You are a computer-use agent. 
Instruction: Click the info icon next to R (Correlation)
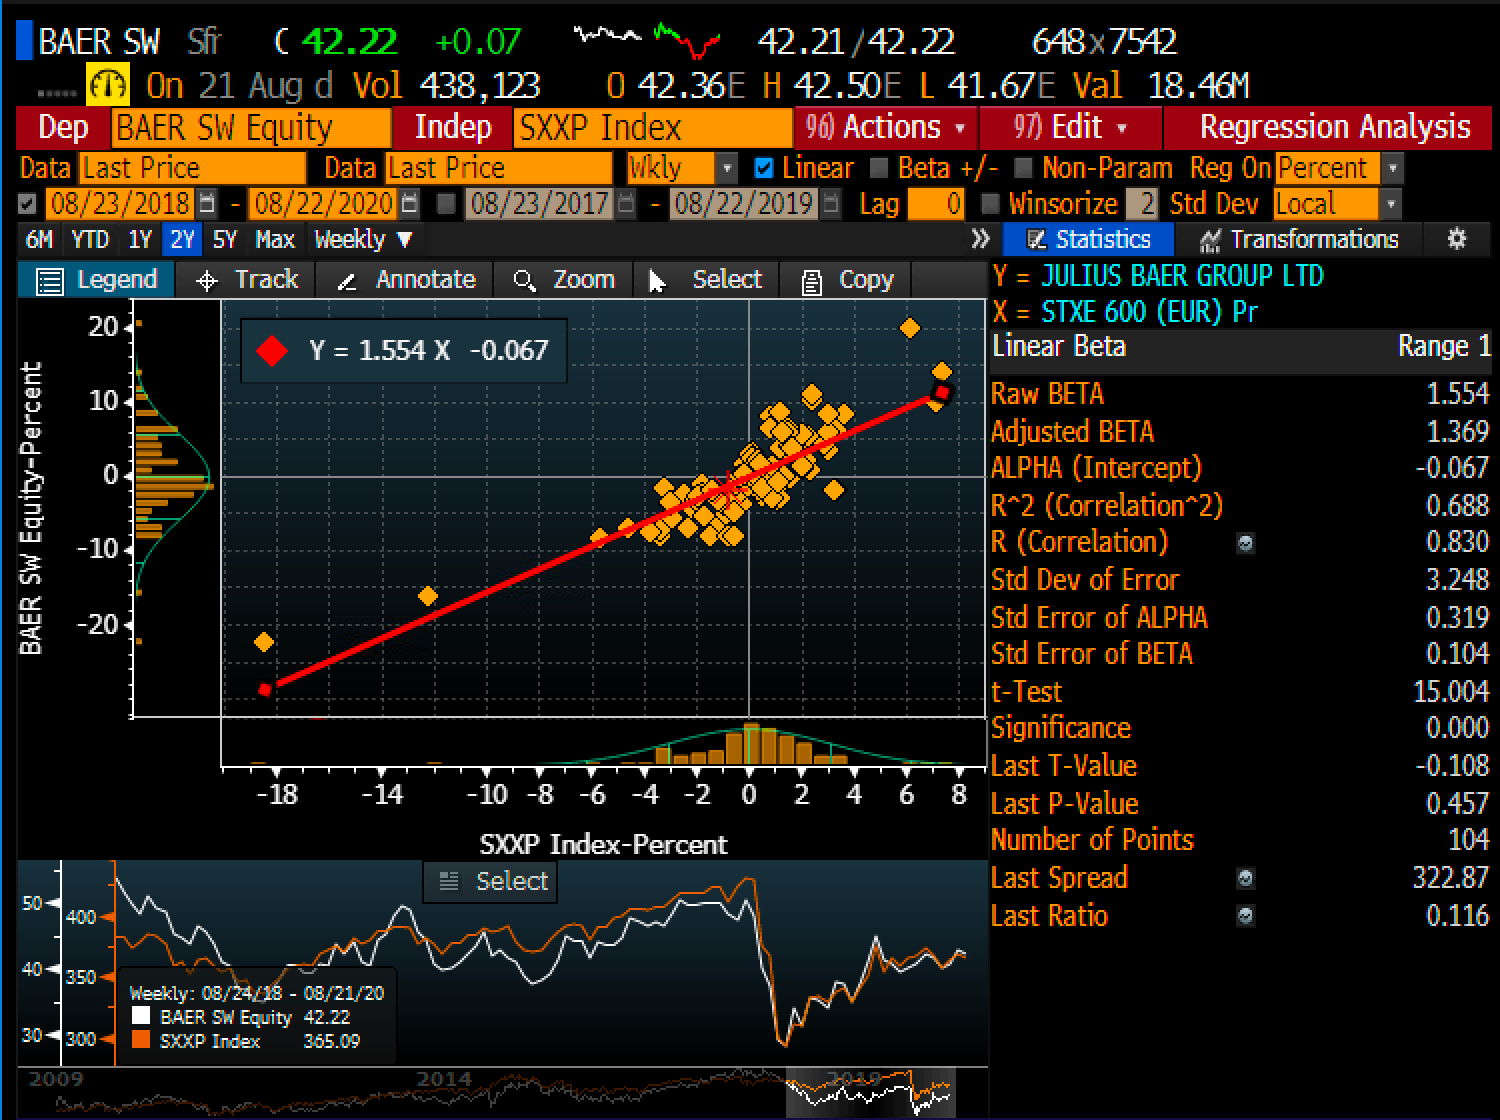coord(1245,543)
